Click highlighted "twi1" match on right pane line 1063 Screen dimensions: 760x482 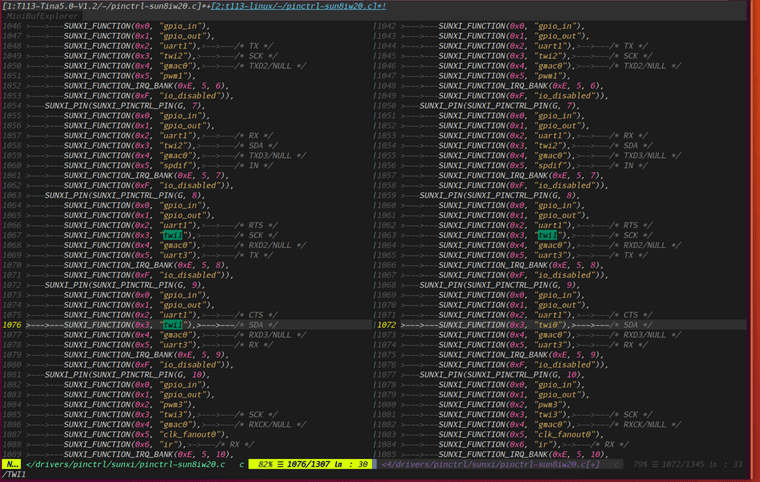point(547,235)
